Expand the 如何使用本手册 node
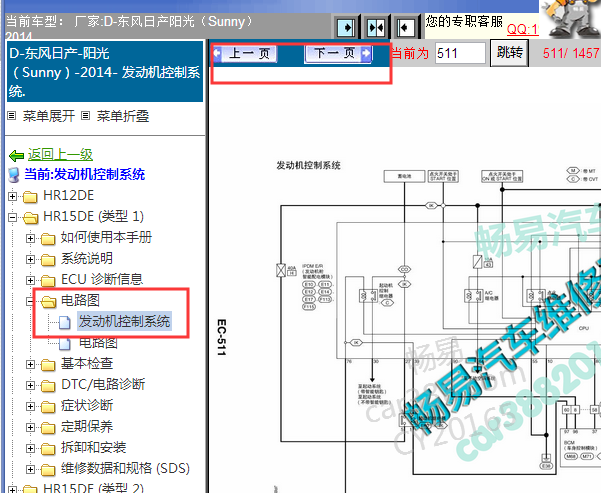 click(30, 238)
